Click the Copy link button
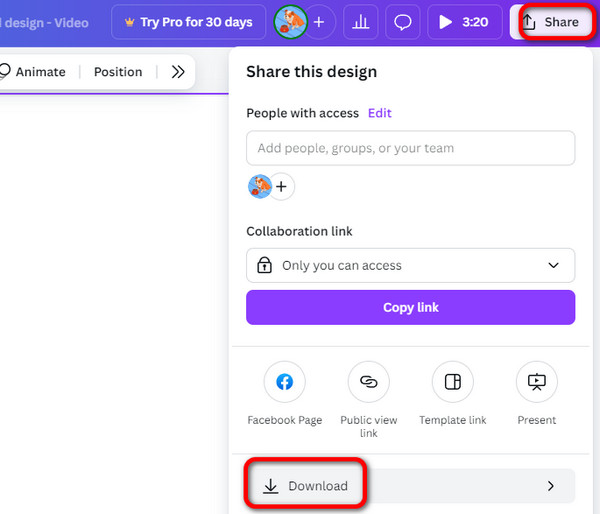This screenshot has height=514, width=600. click(x=410, y=307)
